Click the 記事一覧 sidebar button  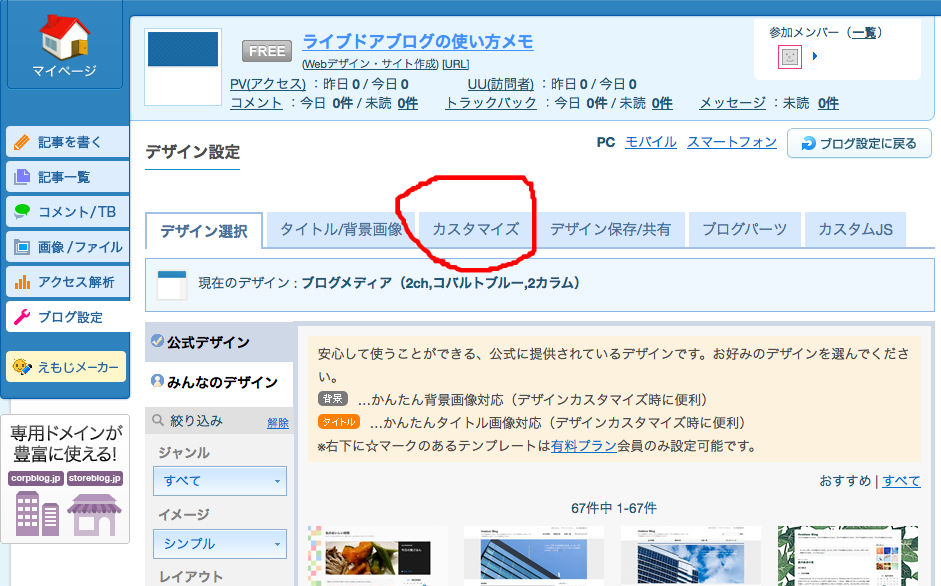[68, 177]
